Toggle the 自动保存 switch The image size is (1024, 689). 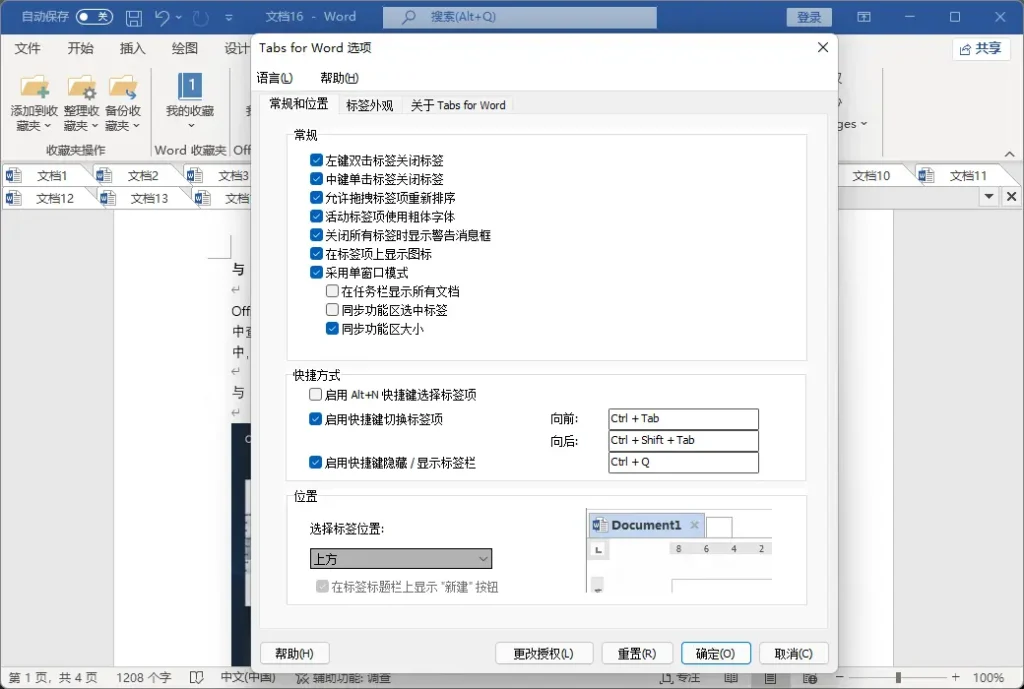tap(94, 17)
